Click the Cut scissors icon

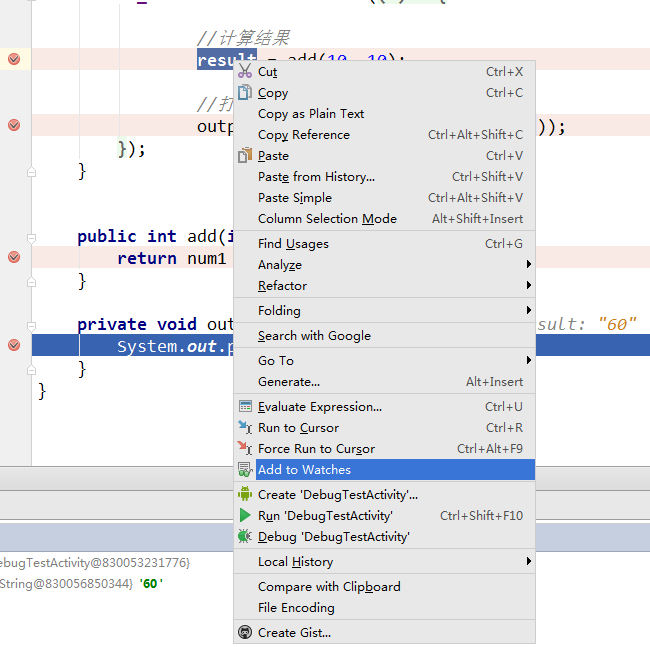pos(245,71)
